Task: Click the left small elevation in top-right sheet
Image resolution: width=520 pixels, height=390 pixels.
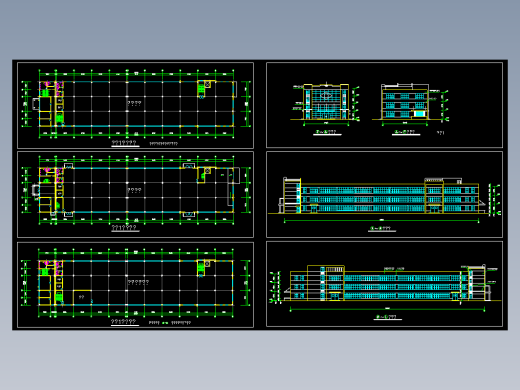Action: point(325,104)
